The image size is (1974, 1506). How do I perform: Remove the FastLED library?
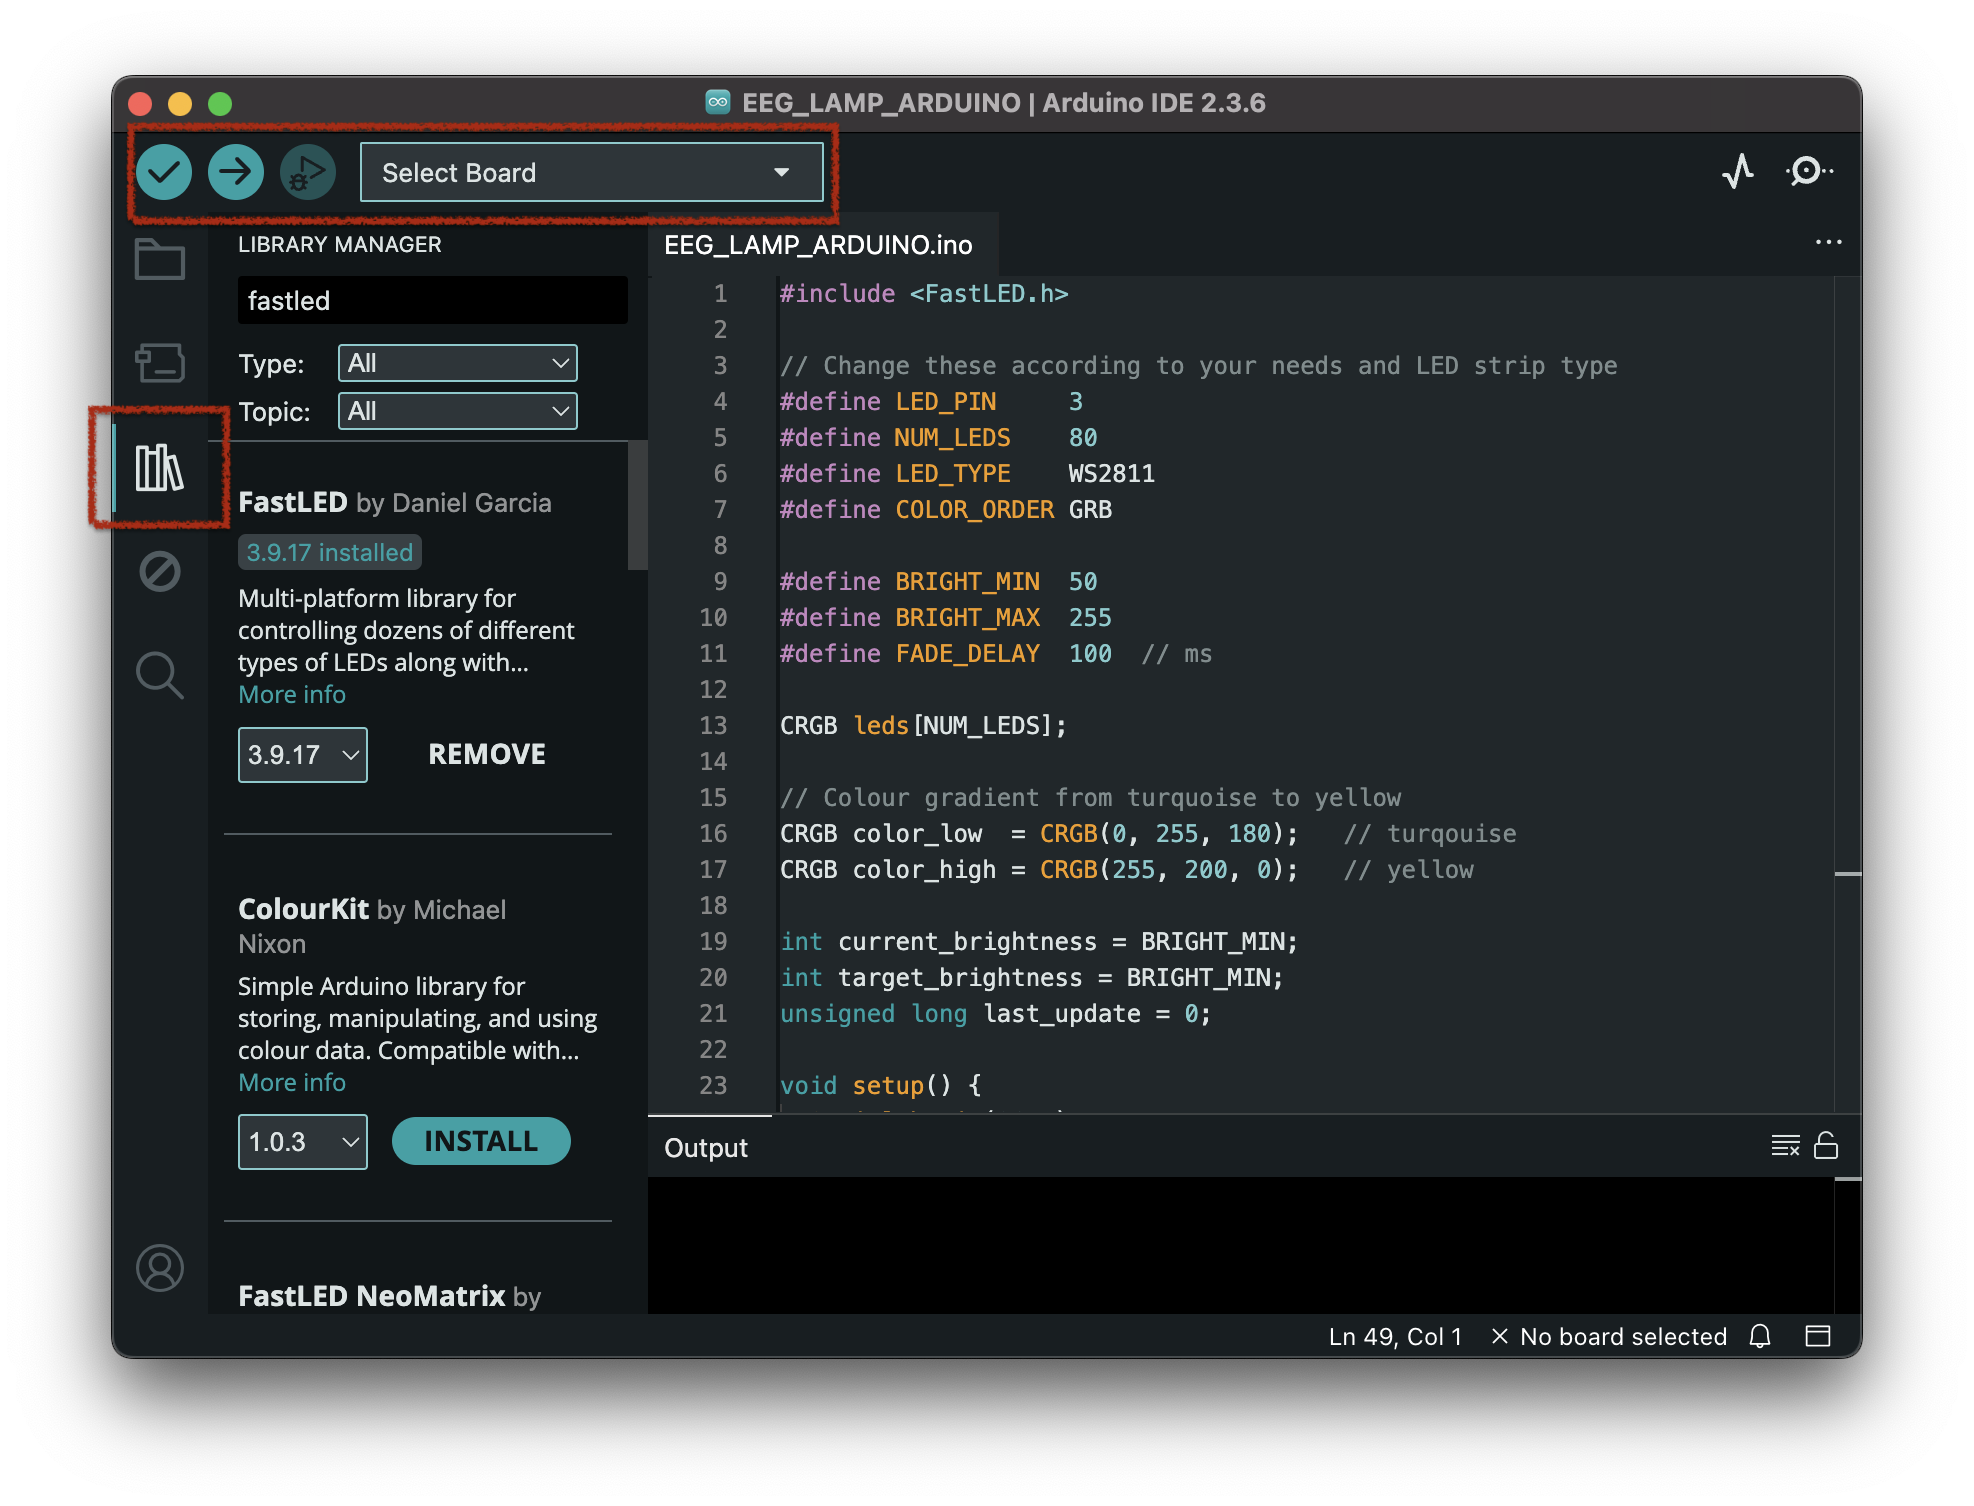coord(487,754)
